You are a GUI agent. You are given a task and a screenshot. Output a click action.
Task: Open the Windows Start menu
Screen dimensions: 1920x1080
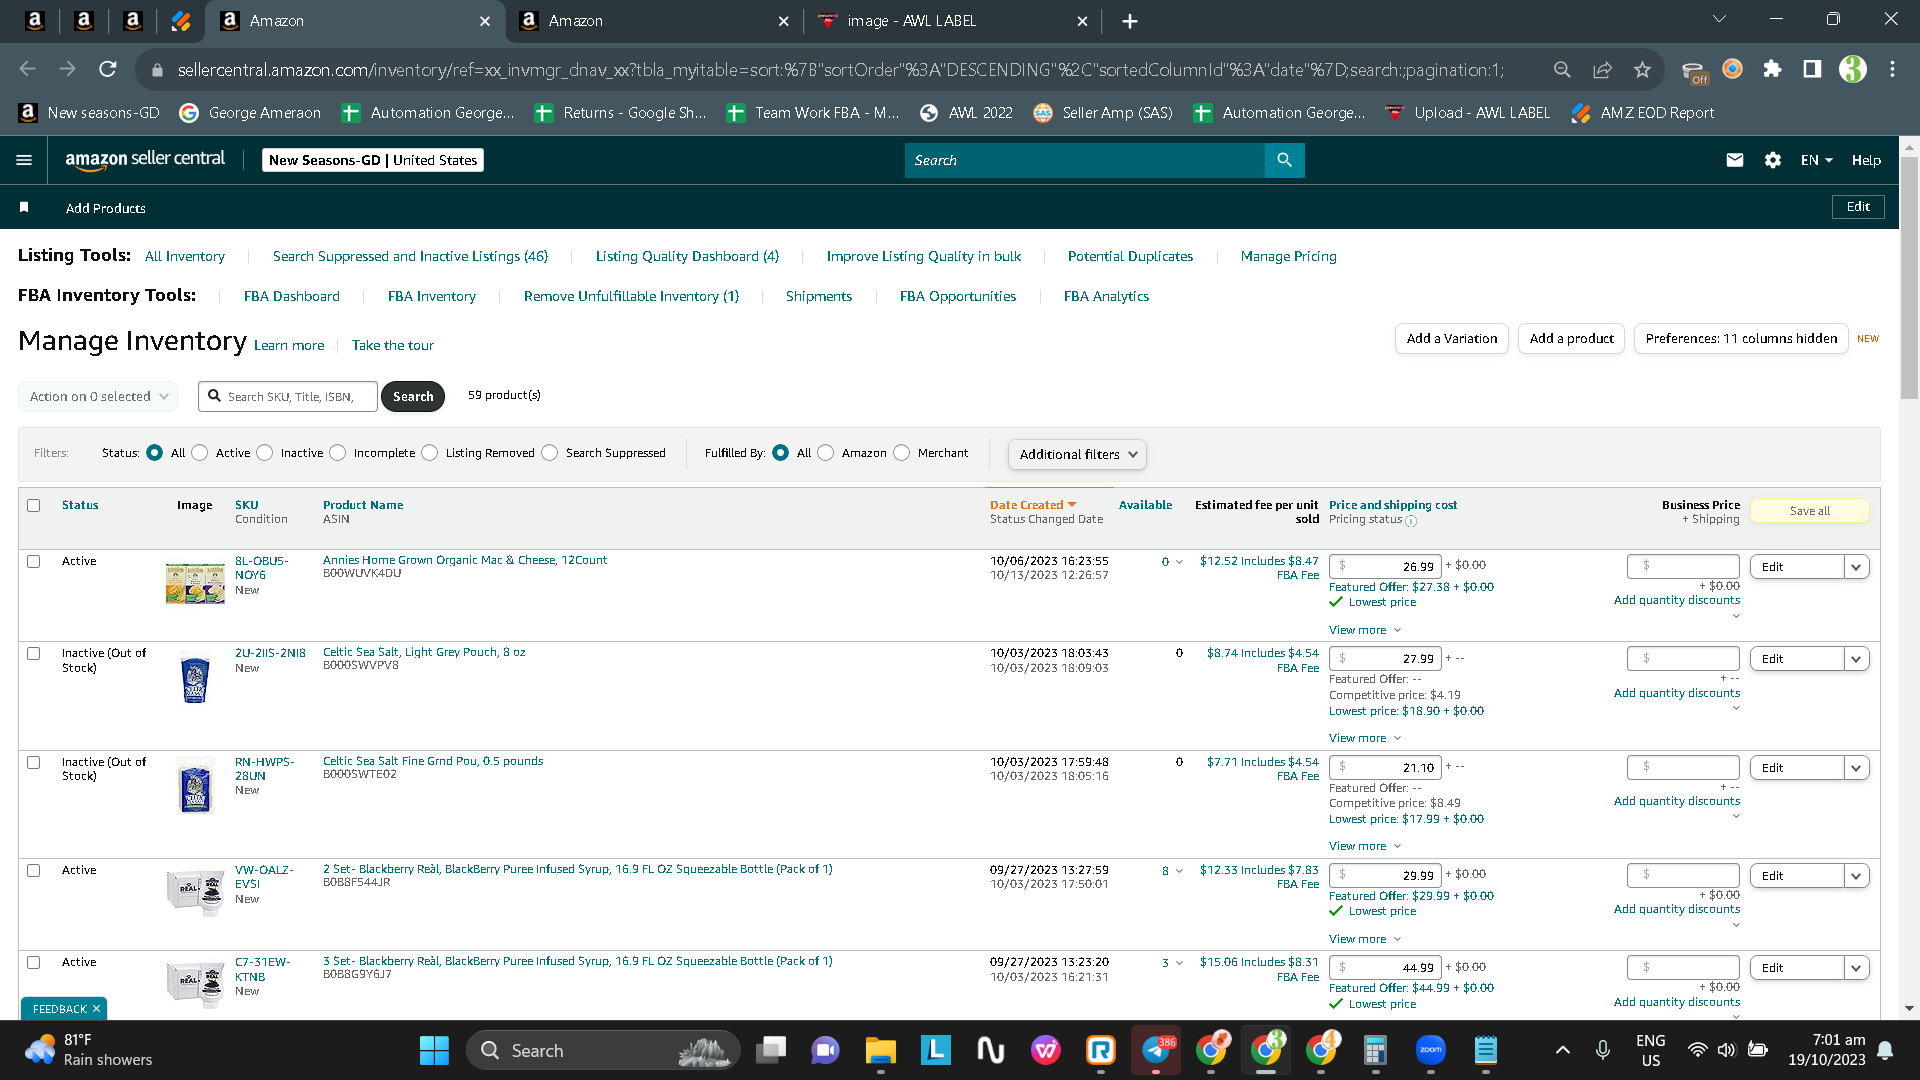click(434, 1050)
